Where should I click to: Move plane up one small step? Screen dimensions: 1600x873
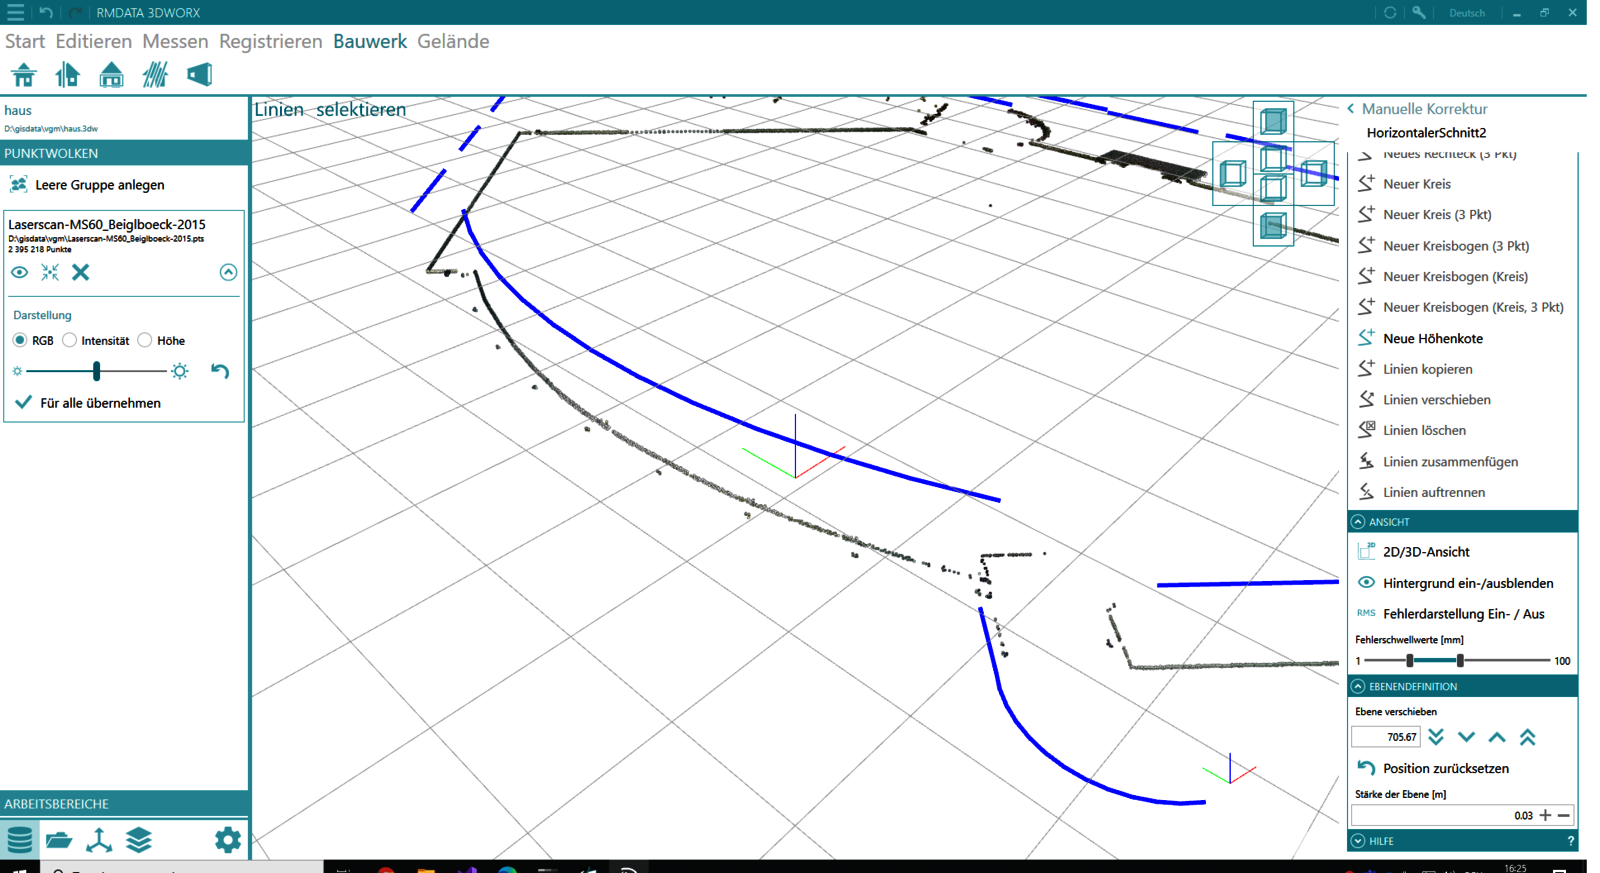(1497, 737)
